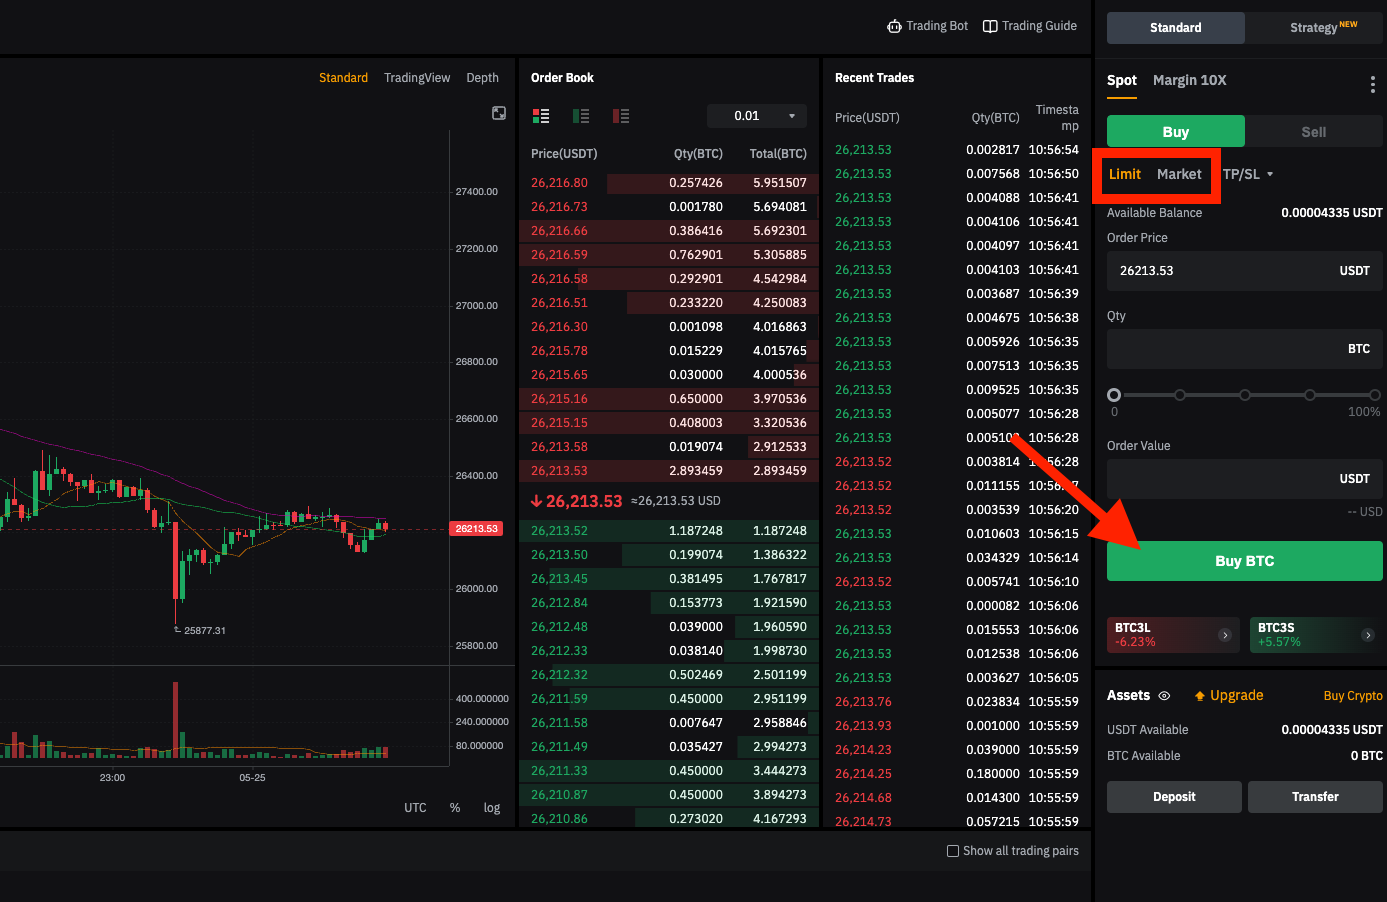Select bid price 26,210.87 in order book
Image resolution: width=1387 pixels, height=902 pixels.
coord(559,795)
